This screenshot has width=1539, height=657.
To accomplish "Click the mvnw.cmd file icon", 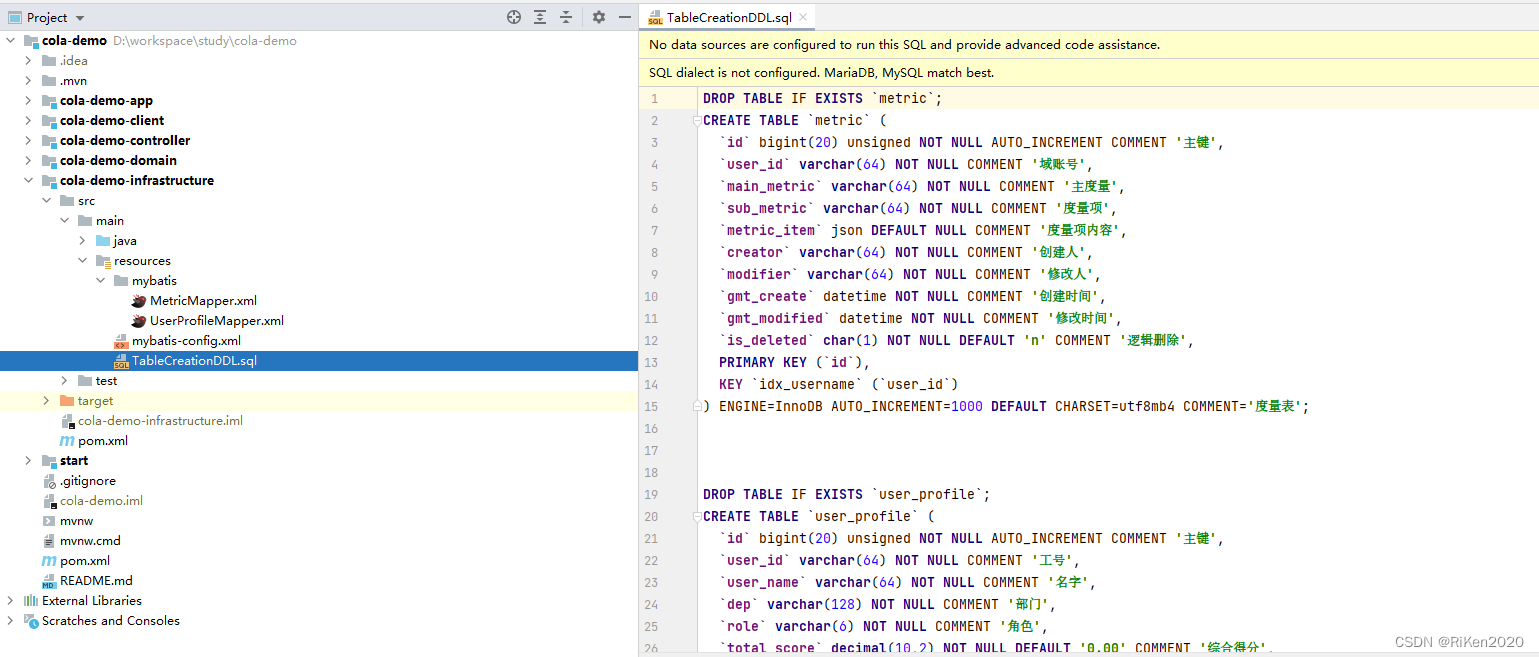I will pos(49,541).
